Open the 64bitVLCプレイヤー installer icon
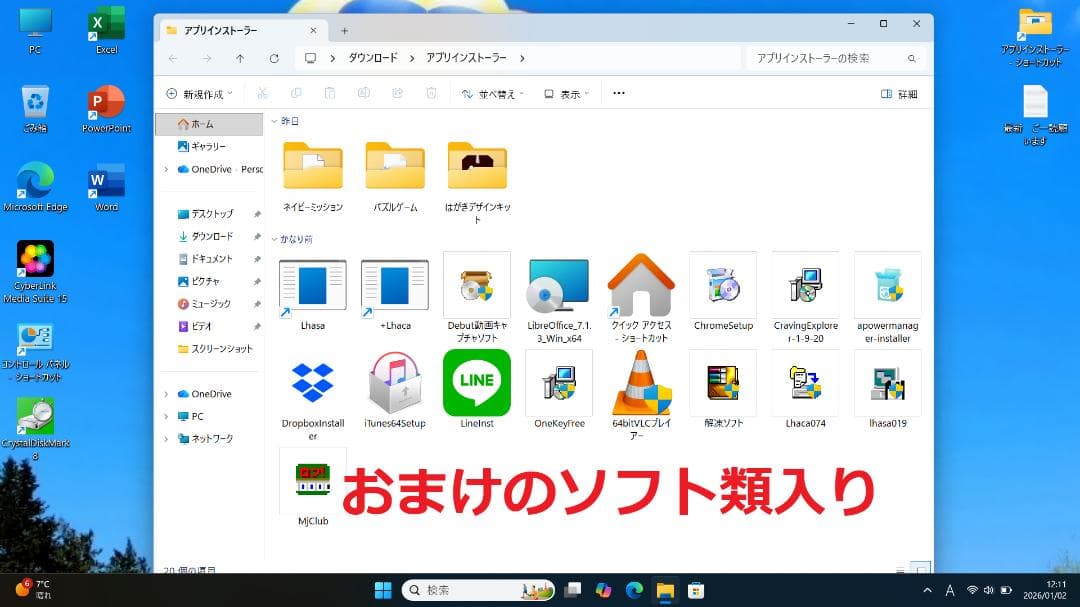 [641, 384]
